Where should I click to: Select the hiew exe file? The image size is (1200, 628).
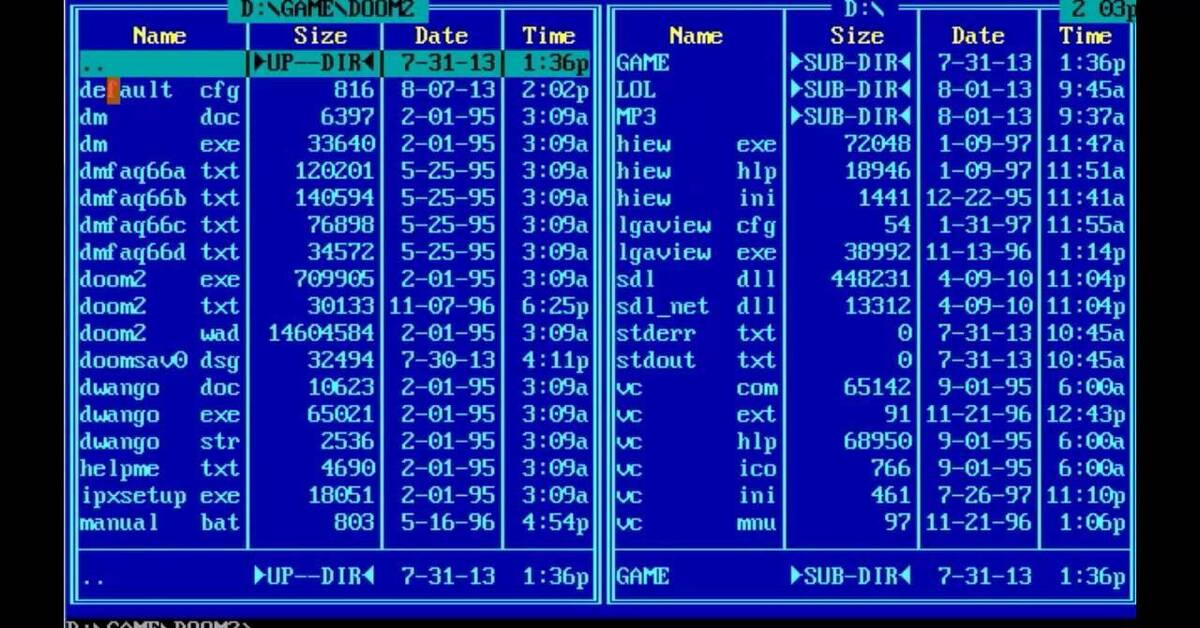(x=696, y=144)
